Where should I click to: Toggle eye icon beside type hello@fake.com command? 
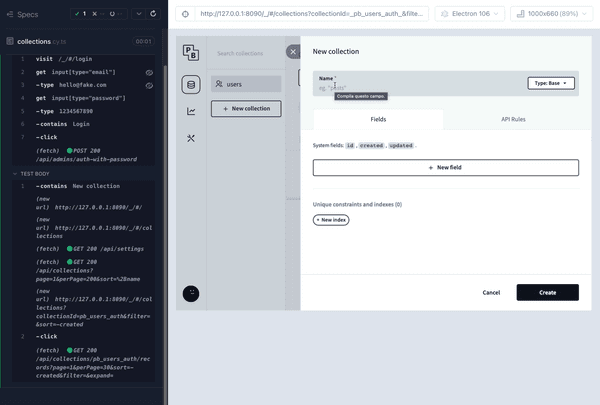click(x=149, y=85)
